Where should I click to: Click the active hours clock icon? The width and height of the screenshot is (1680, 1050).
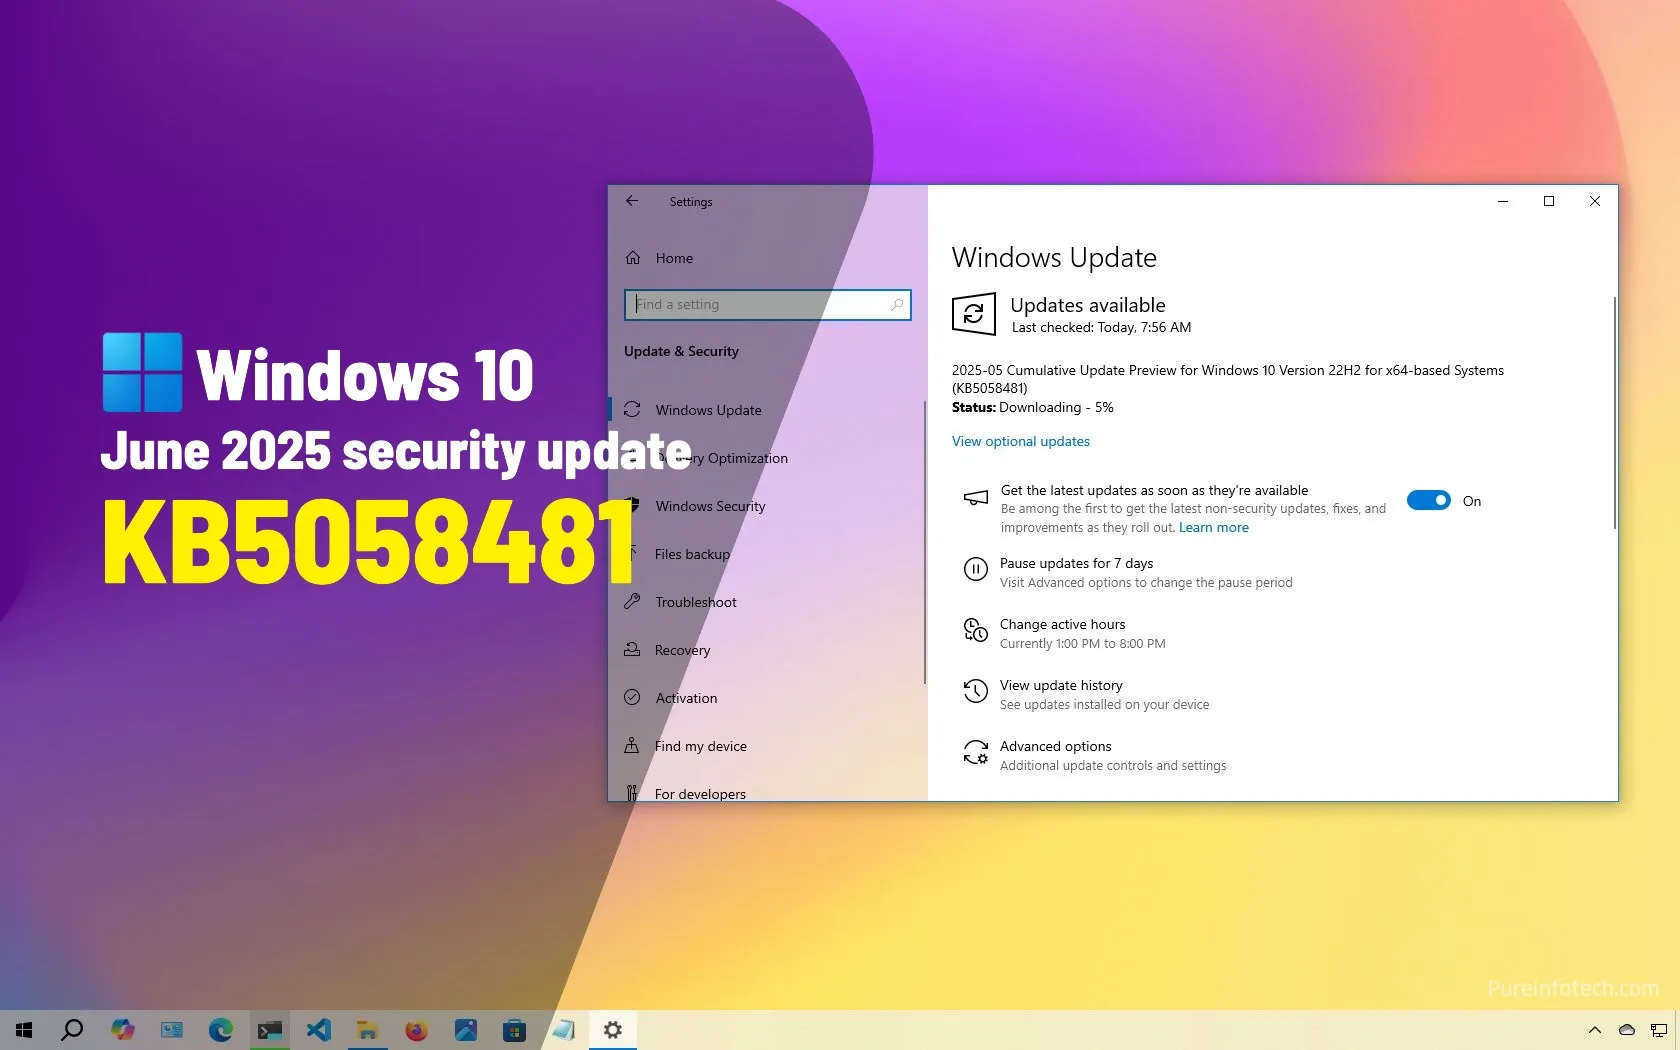tap(975, 630)
